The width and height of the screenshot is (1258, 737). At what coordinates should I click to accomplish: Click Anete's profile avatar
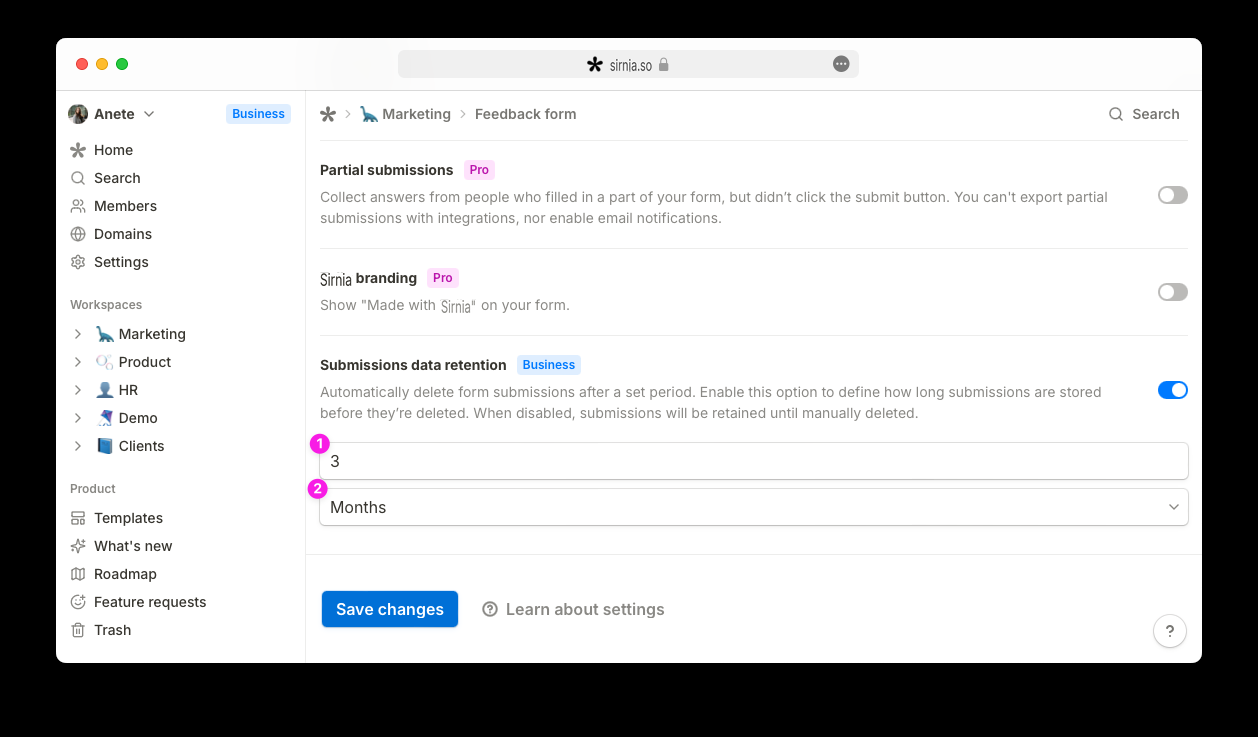(x=78, y=114)
